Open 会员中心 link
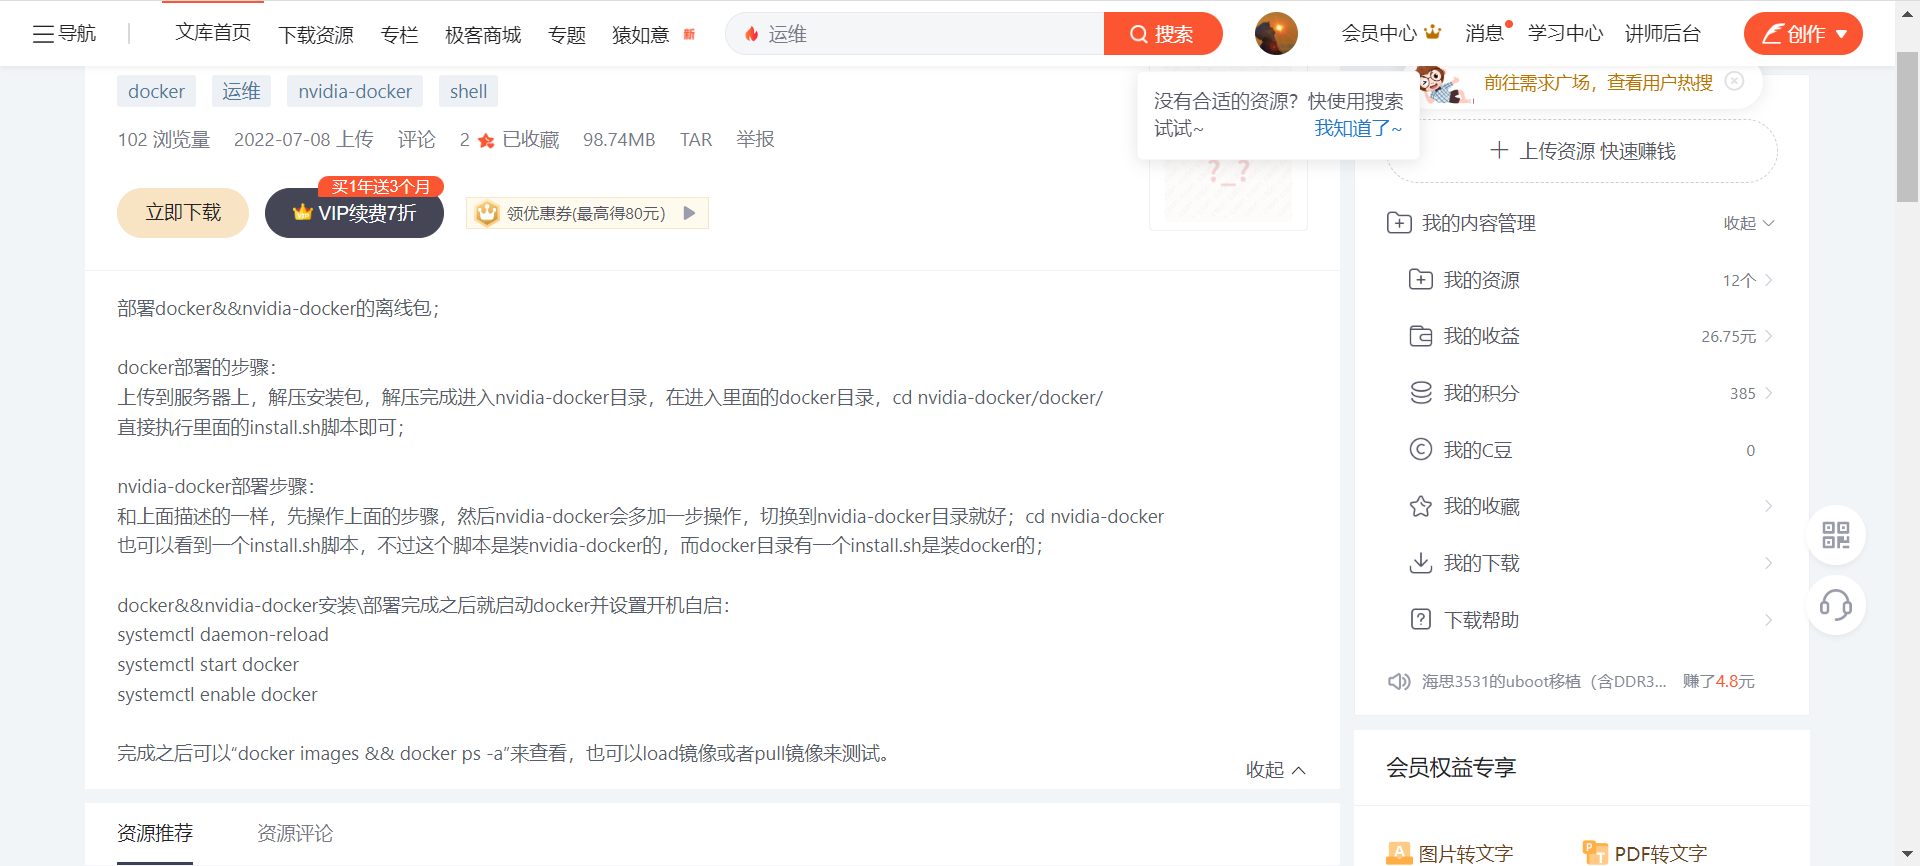The image size is (1920, 866). click(1380, 33)
